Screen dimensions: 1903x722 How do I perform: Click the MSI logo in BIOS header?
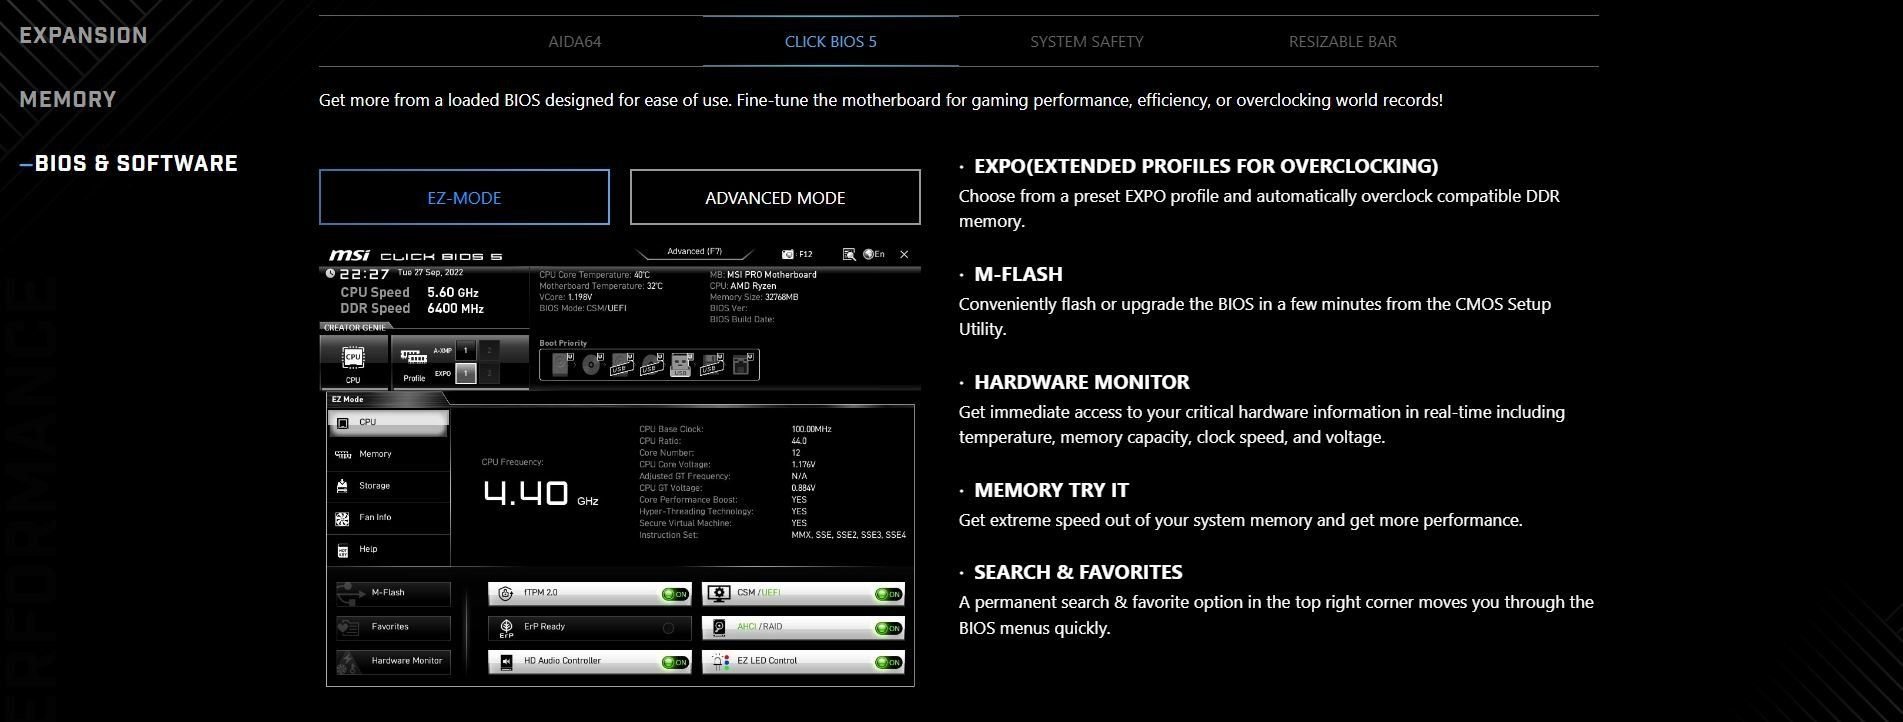click(349, 256)
